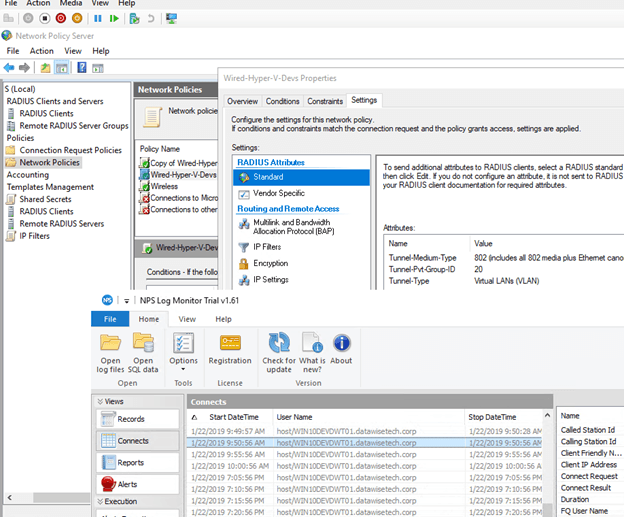Screen dimensions: 624x517
Task: Open the Alerts view
Action: tap(138, 484)
